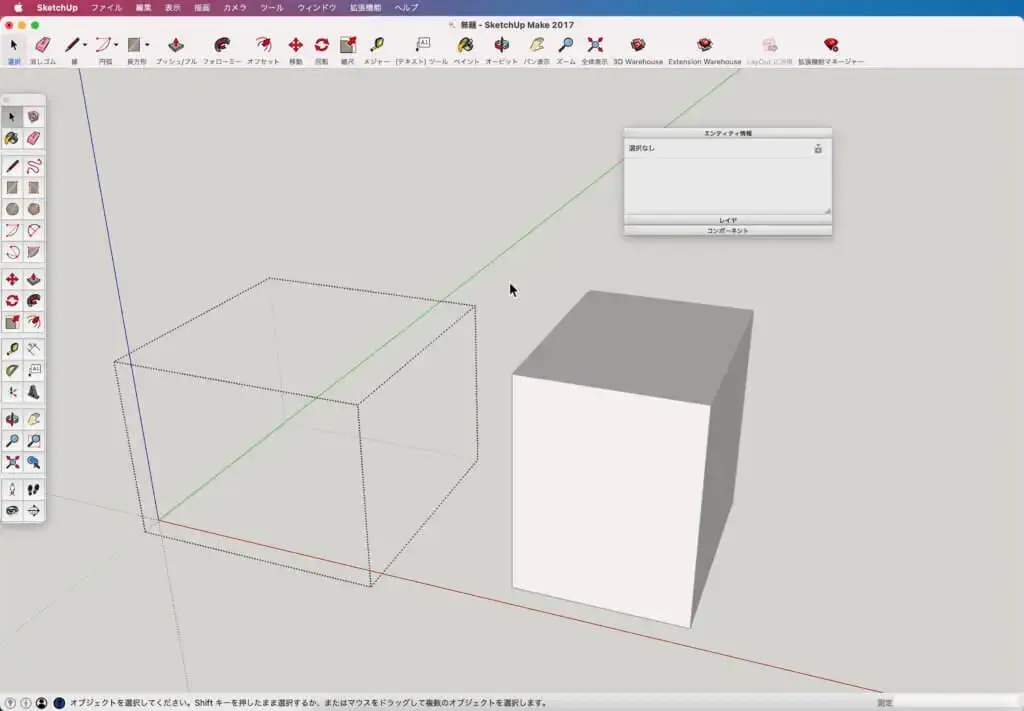Screen dimensions: 1024x711
Task: Click the user account icon in status bar
Action: pos(41,703)
